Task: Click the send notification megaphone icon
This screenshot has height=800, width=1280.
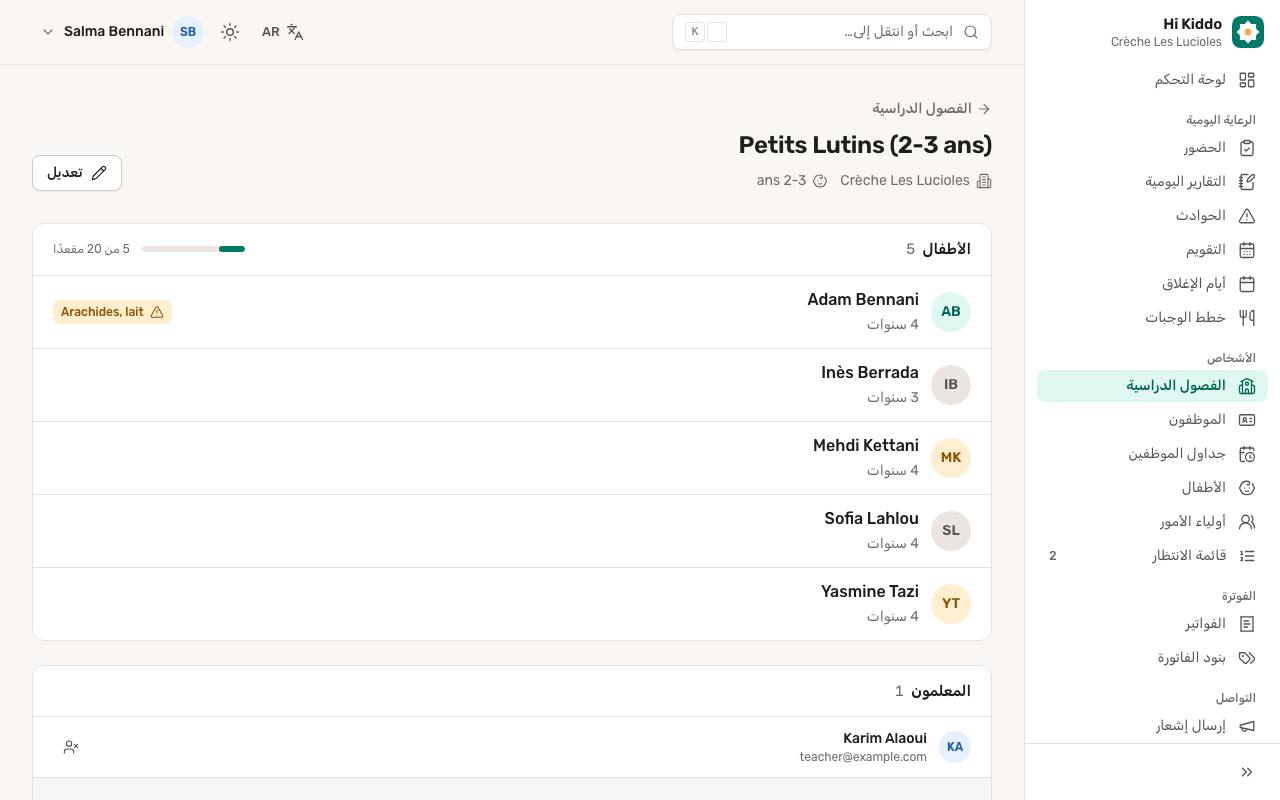Action: tap(1247, 726)
